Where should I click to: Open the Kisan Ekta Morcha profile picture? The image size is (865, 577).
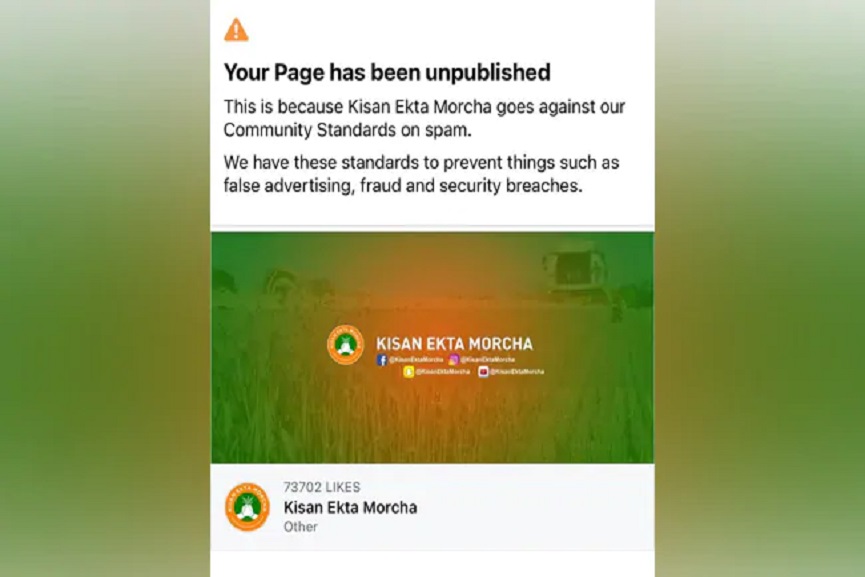point(247,507)
